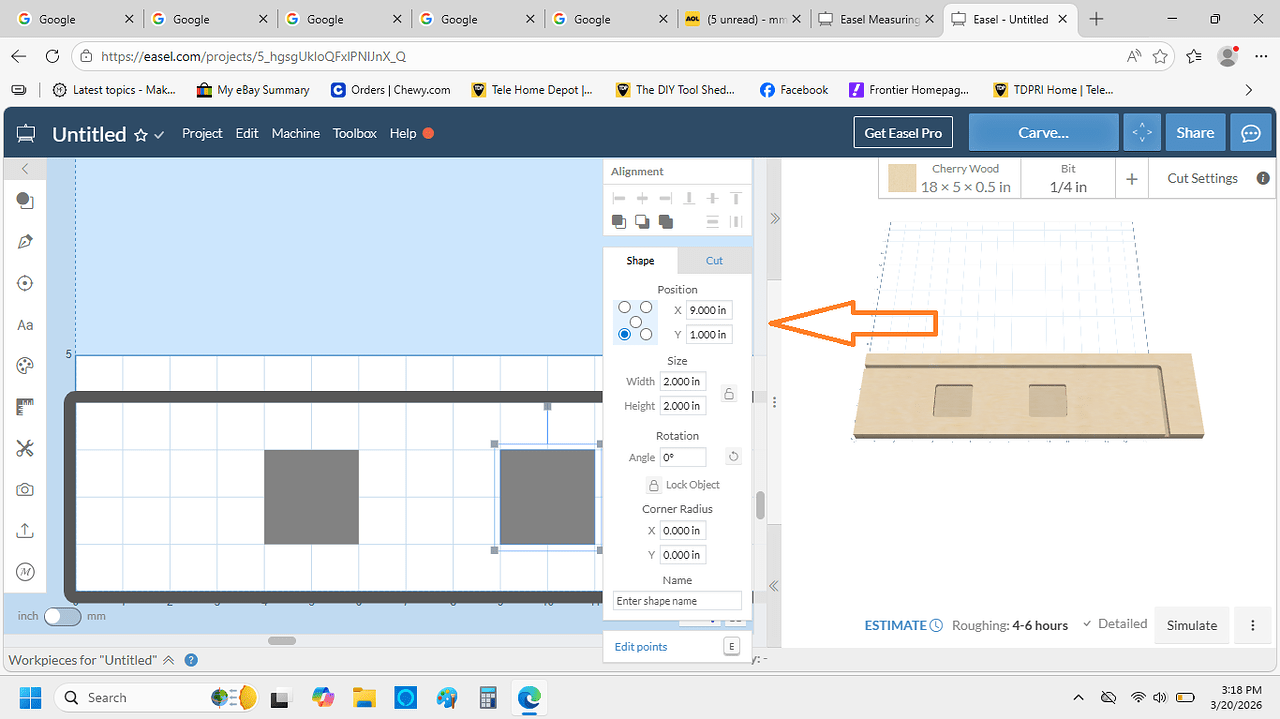Favorite the project with the star icon
This screenshot has width=1280, height=719.
click(141, 135)
